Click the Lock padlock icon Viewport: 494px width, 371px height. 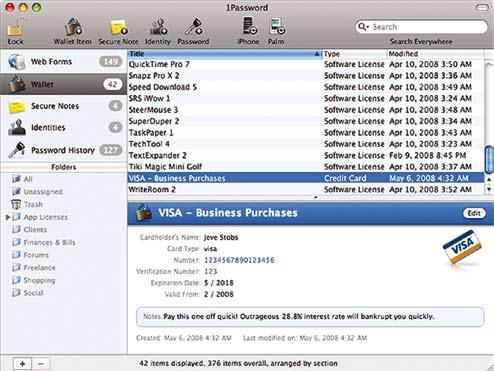click(x=15, y=27)
